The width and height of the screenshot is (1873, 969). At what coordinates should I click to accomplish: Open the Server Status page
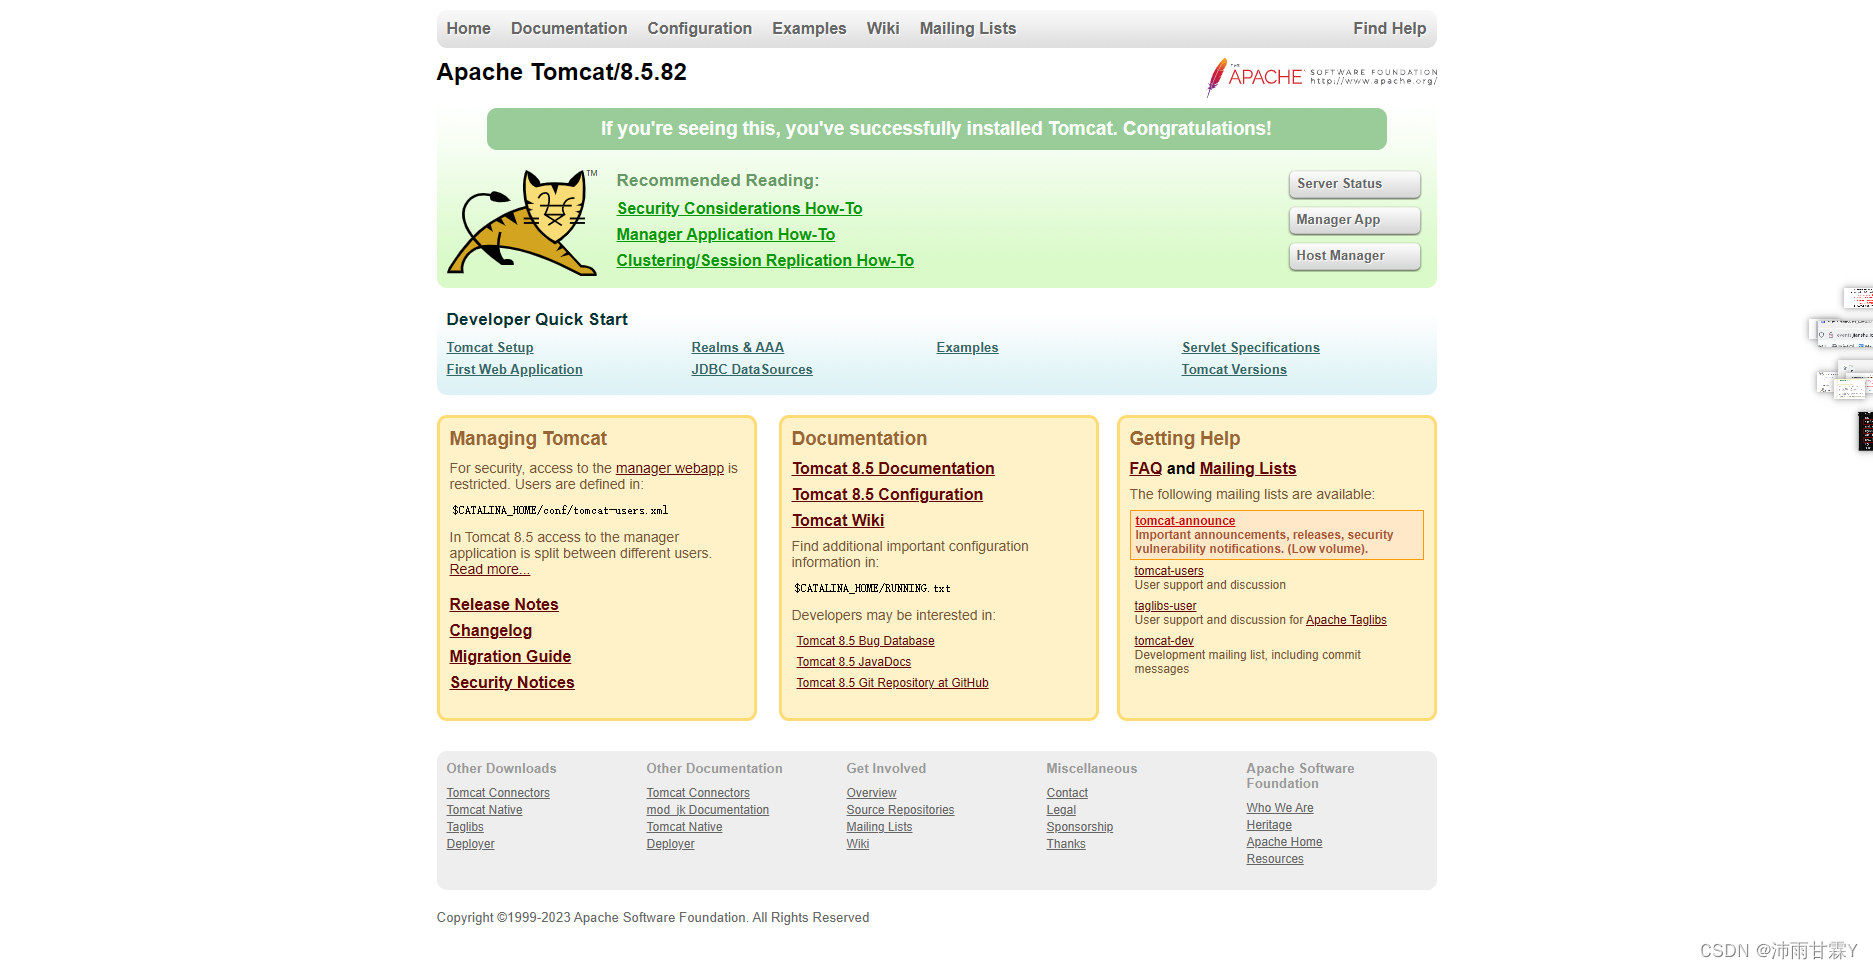1353,184
